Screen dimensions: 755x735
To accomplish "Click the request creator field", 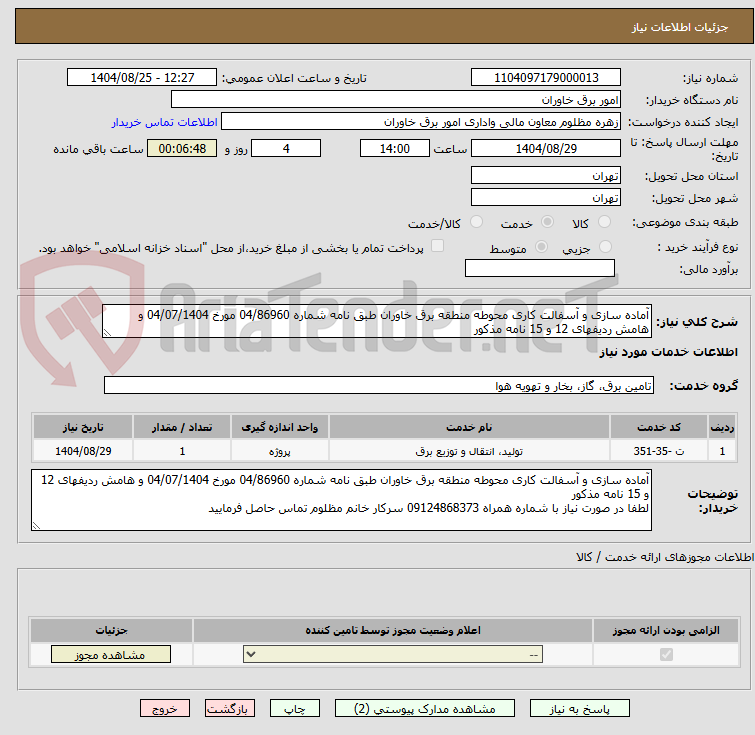I will pos(421,122).
